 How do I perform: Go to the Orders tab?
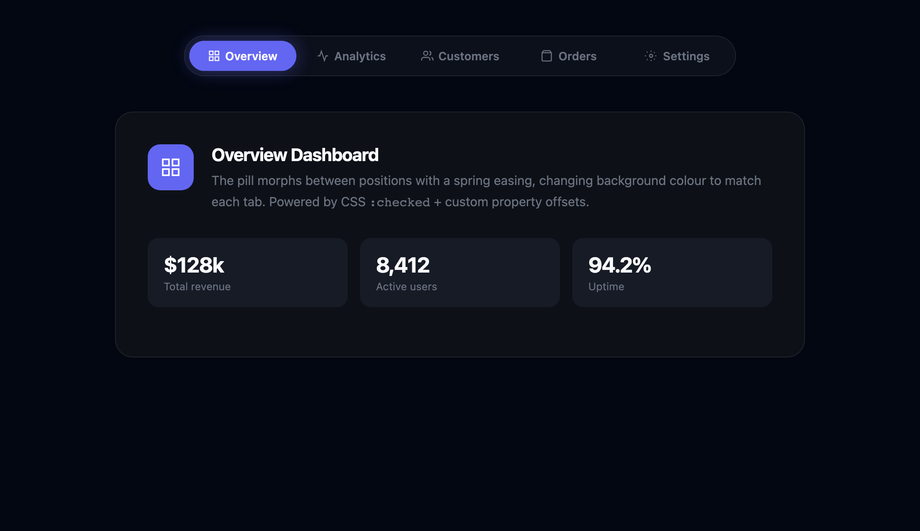569,56
